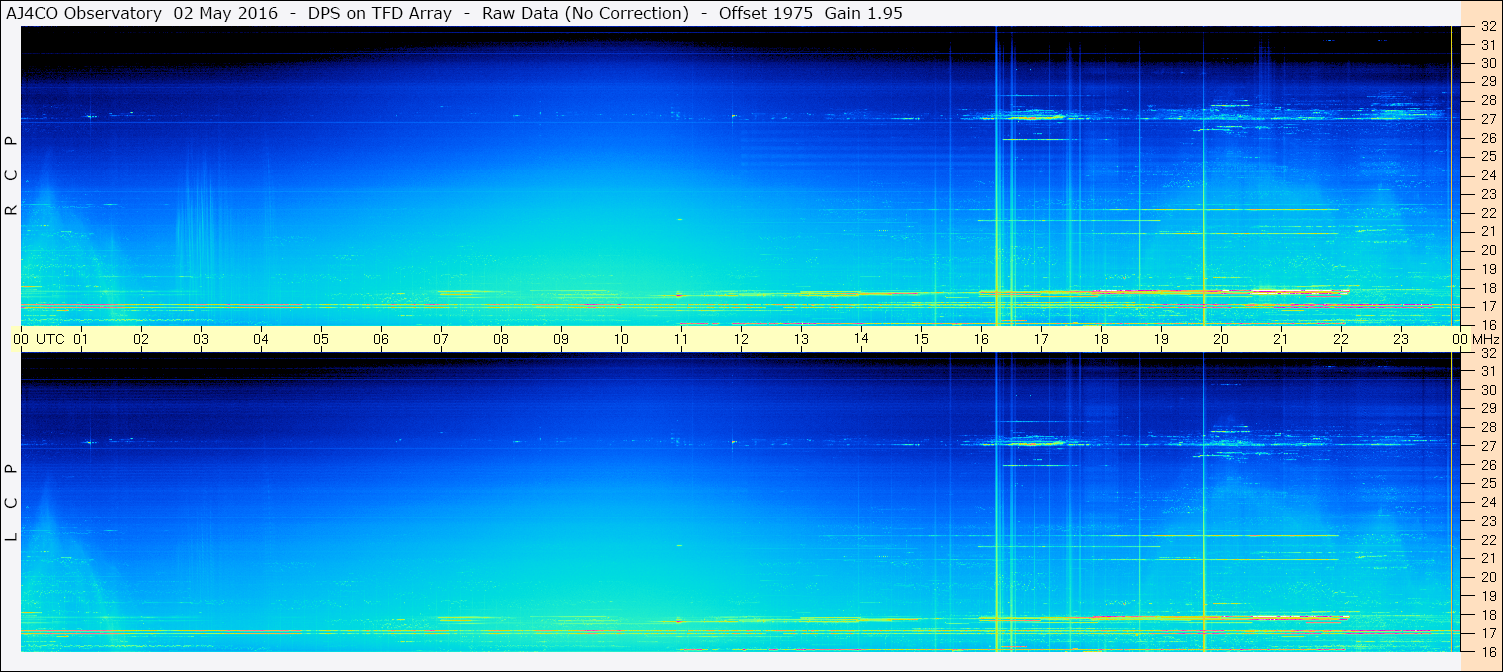The width and height of the screenshot is (1503, 672).
Task: Click the MHz unit label on time axis
Action: tap(1481, 339)
